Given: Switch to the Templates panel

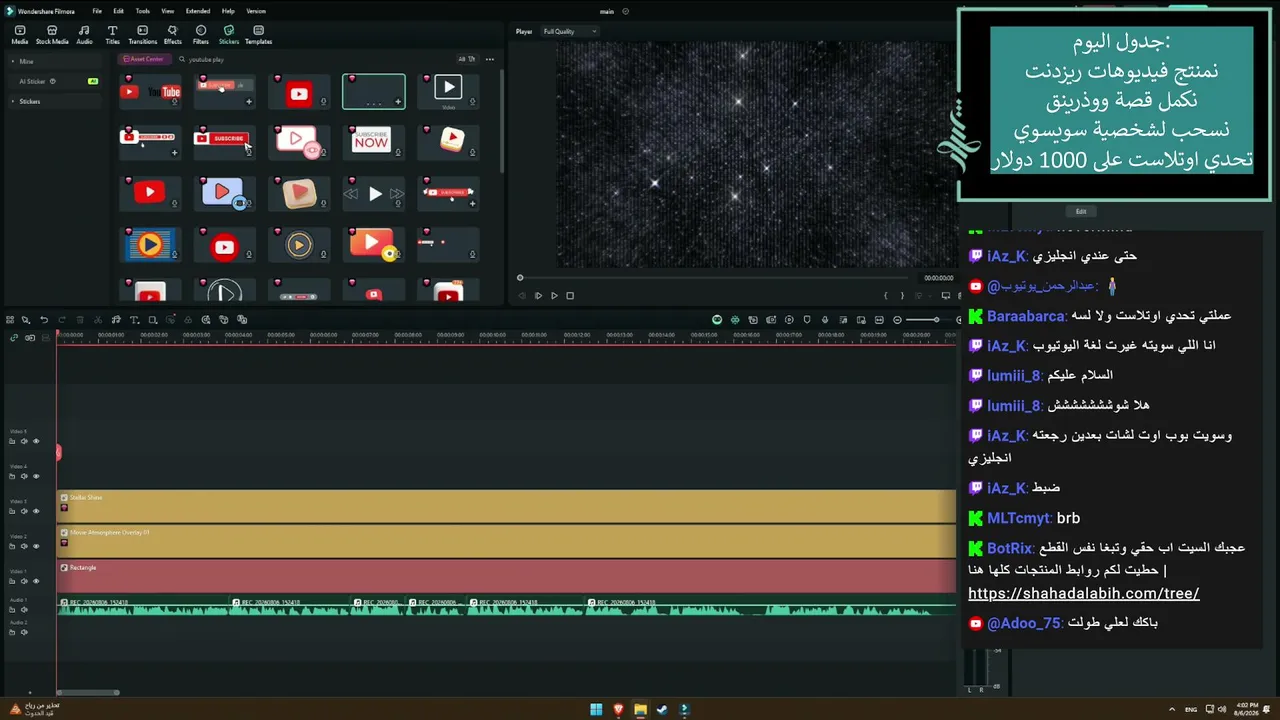Looking at the screenshot, I should click(258, 35).
